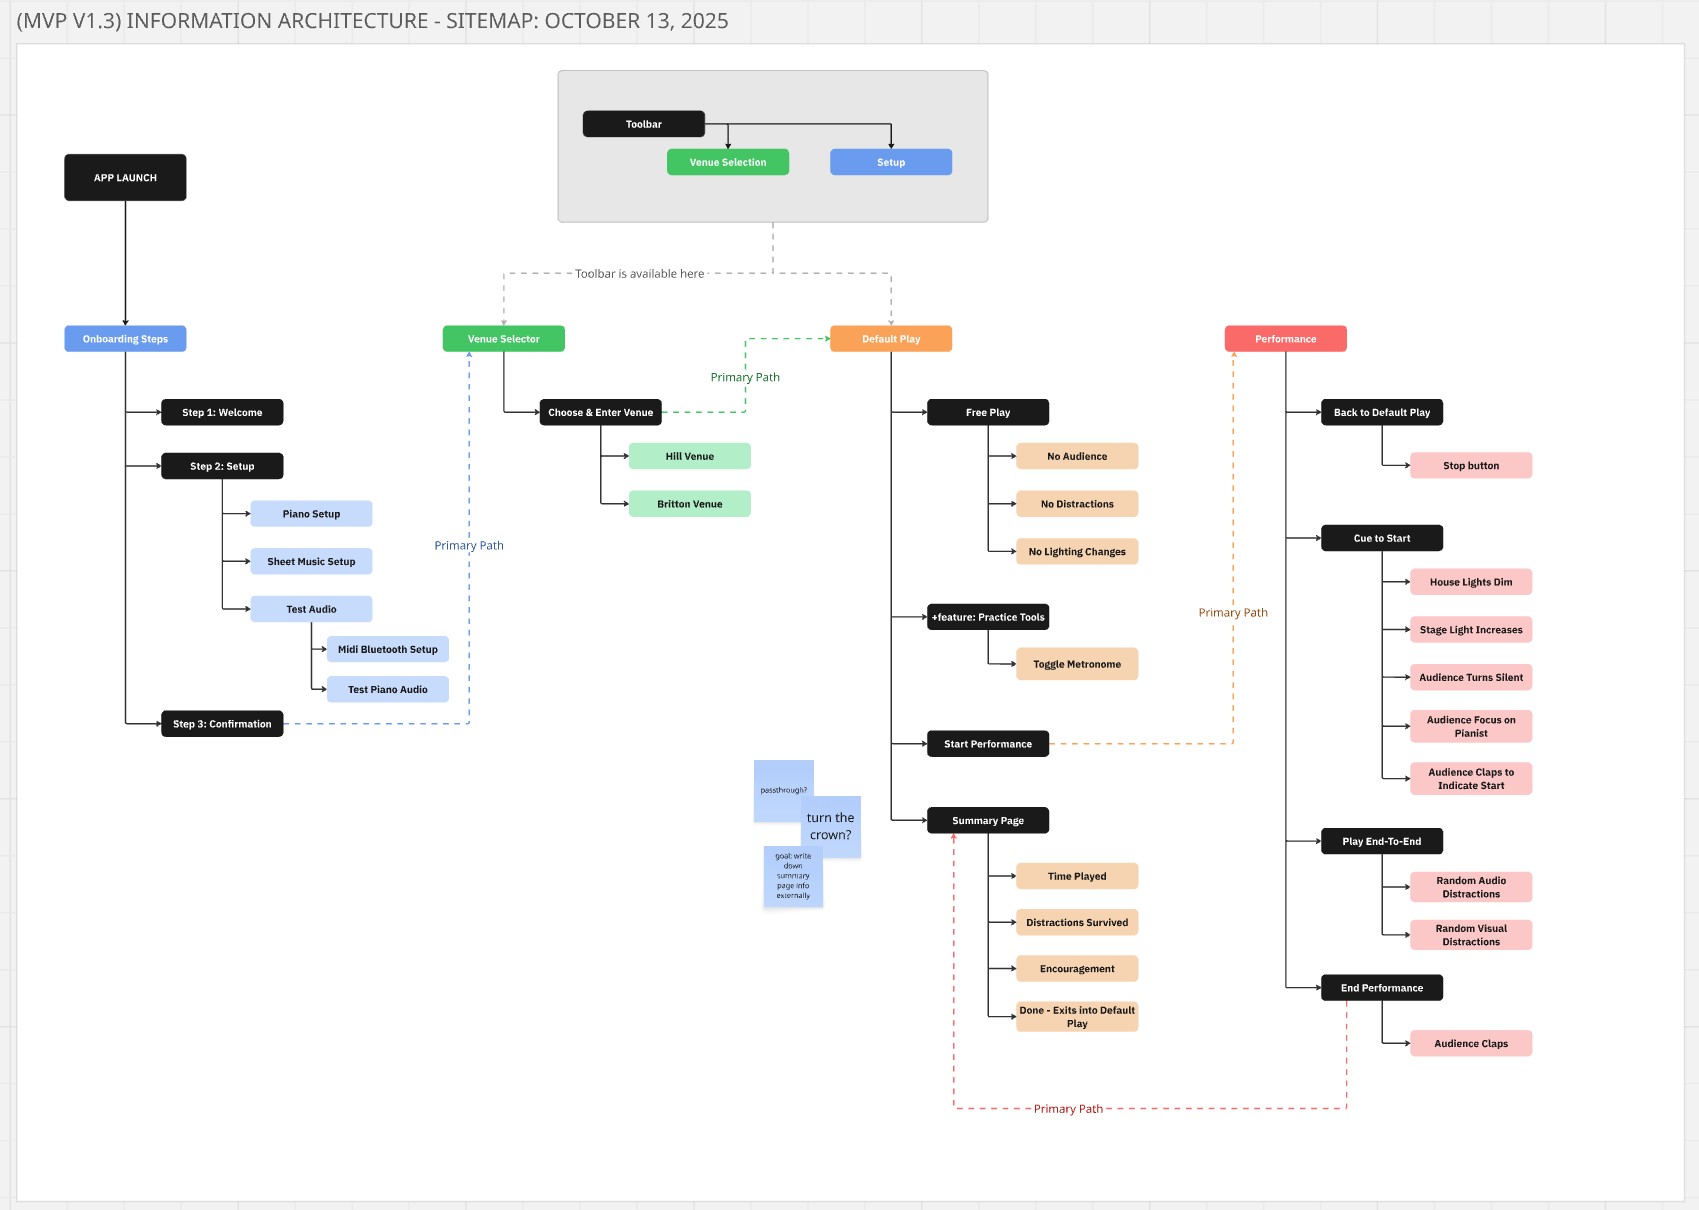Click the orange Default Play node
Image resolution: width=1699 pixels, height=1210 pixels.
[x=891, y=339]
